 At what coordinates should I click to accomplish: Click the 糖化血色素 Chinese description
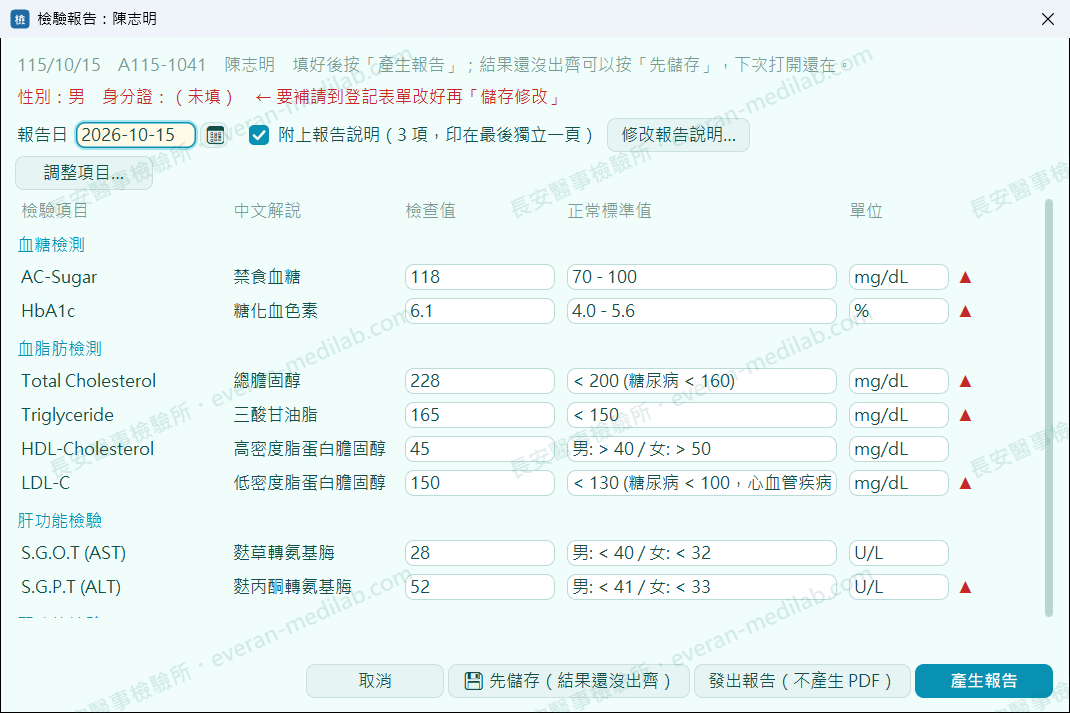[x=275, y=311]
